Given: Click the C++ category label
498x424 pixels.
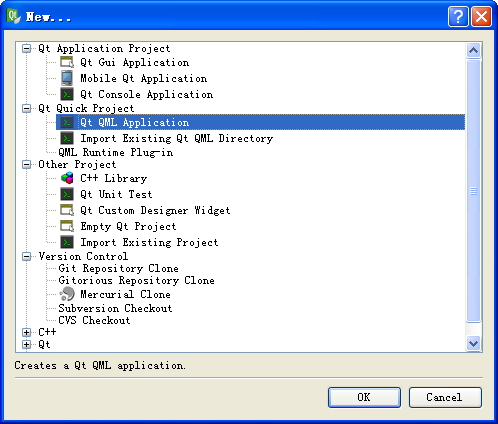Looking at the screenshot, I should (47, 333).
